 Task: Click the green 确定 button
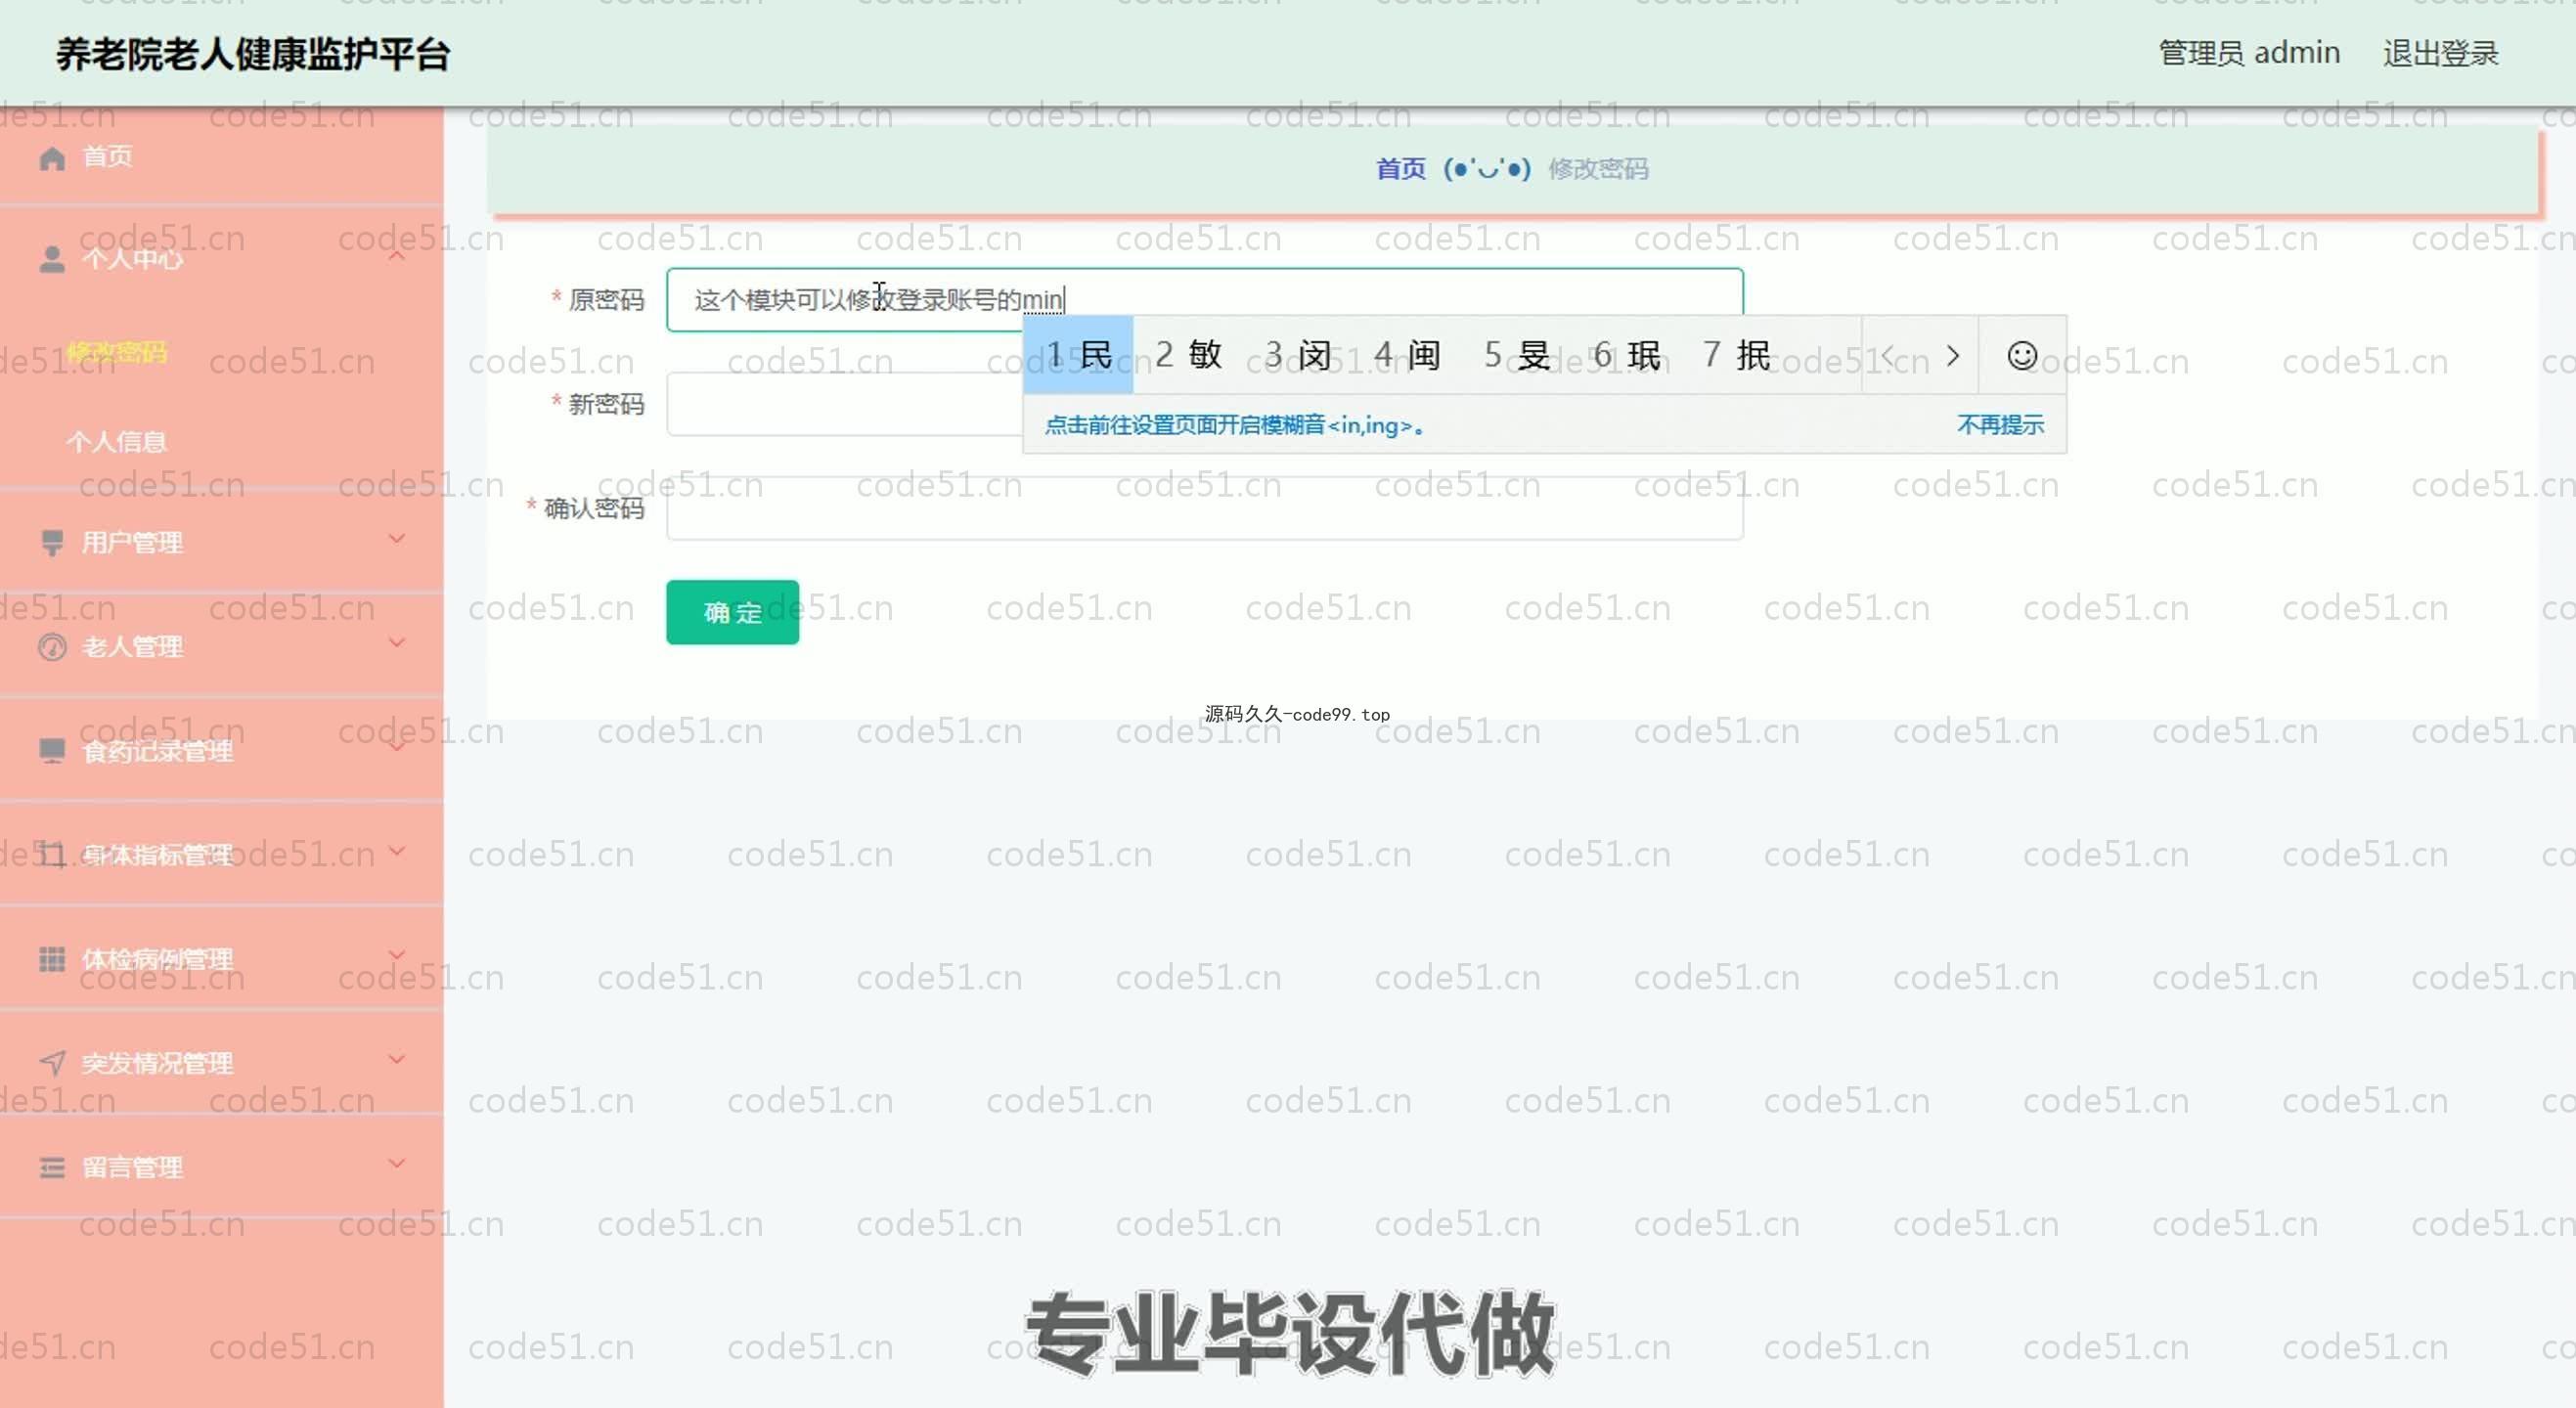(732, 612)
